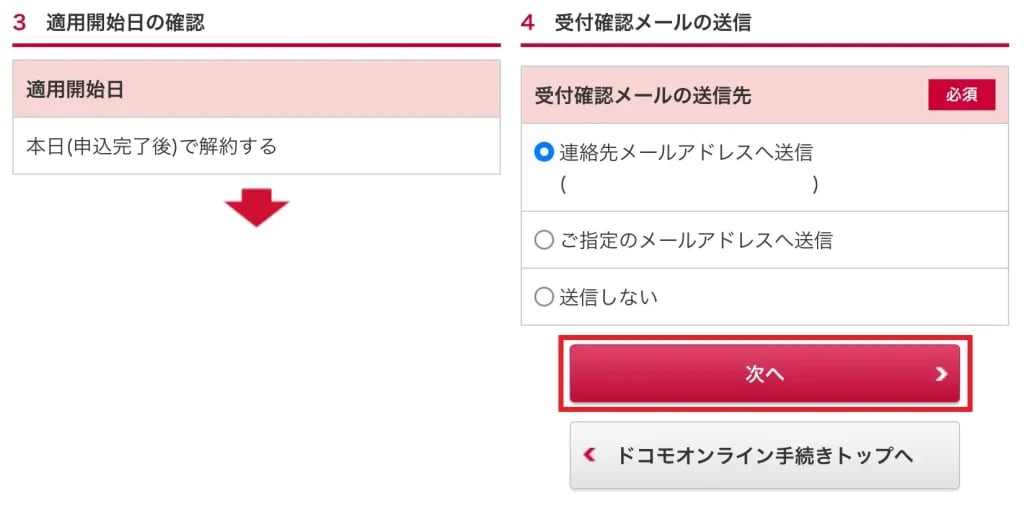Click the 送信しない label text
This screenshot has width=1024, height=506.
608,297
